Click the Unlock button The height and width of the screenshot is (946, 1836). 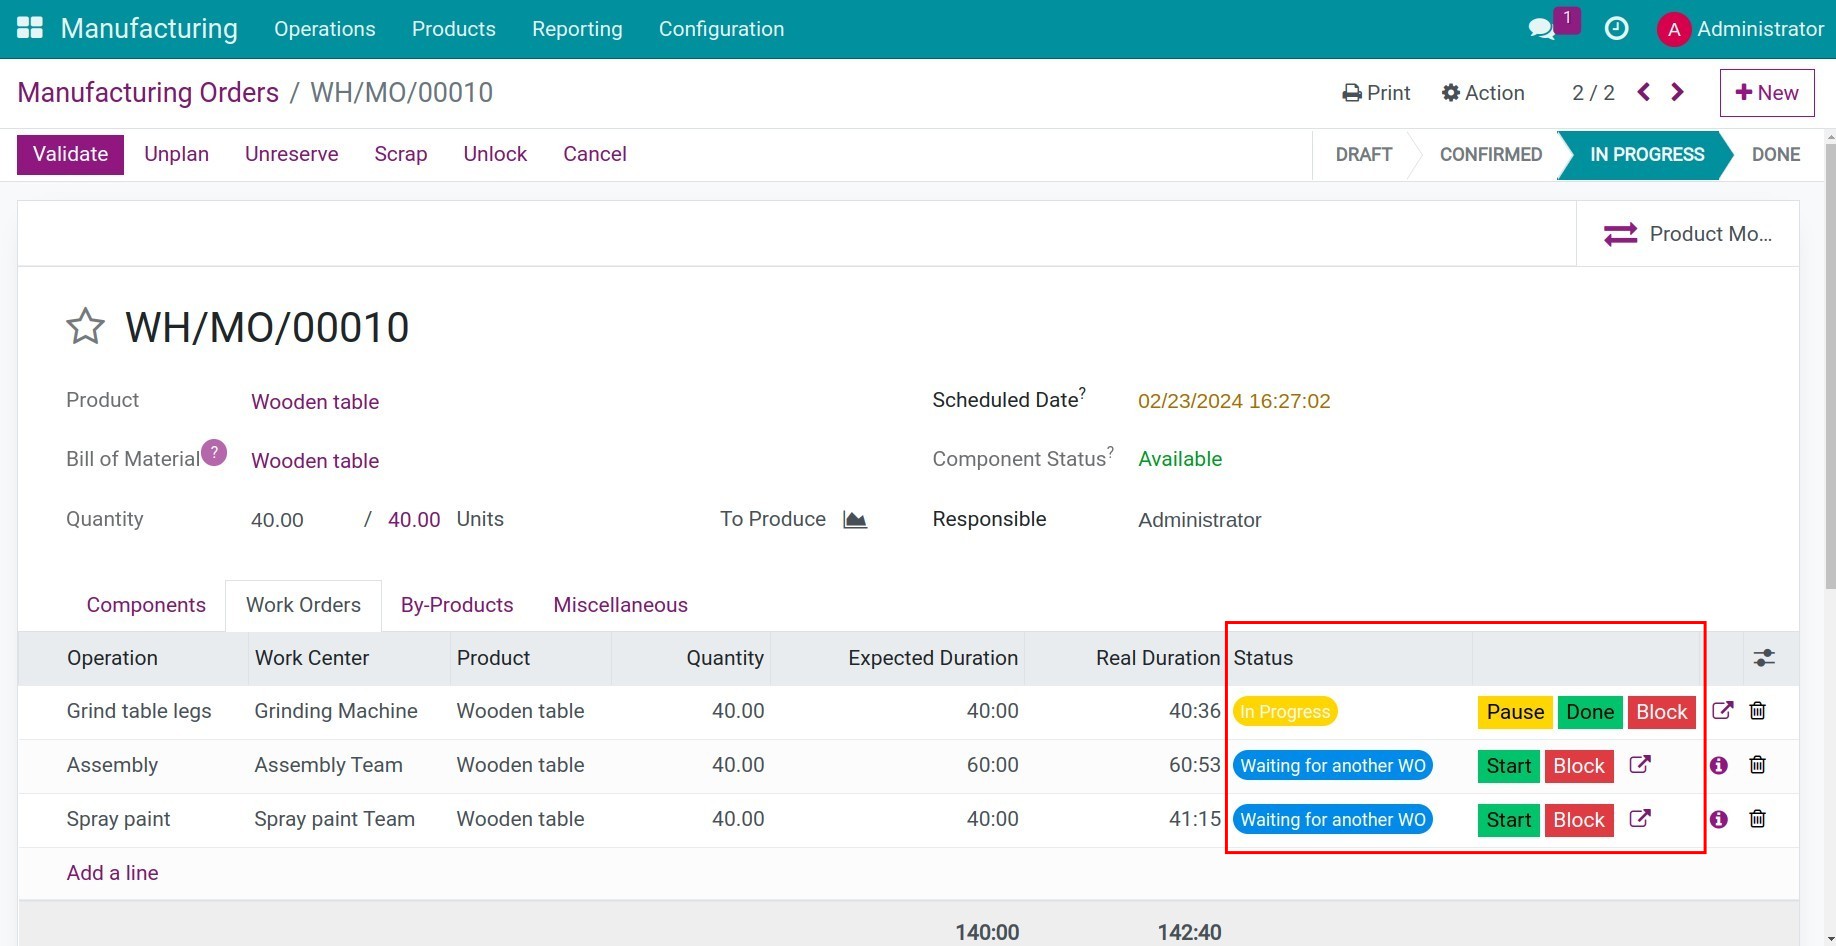[495, 154]
